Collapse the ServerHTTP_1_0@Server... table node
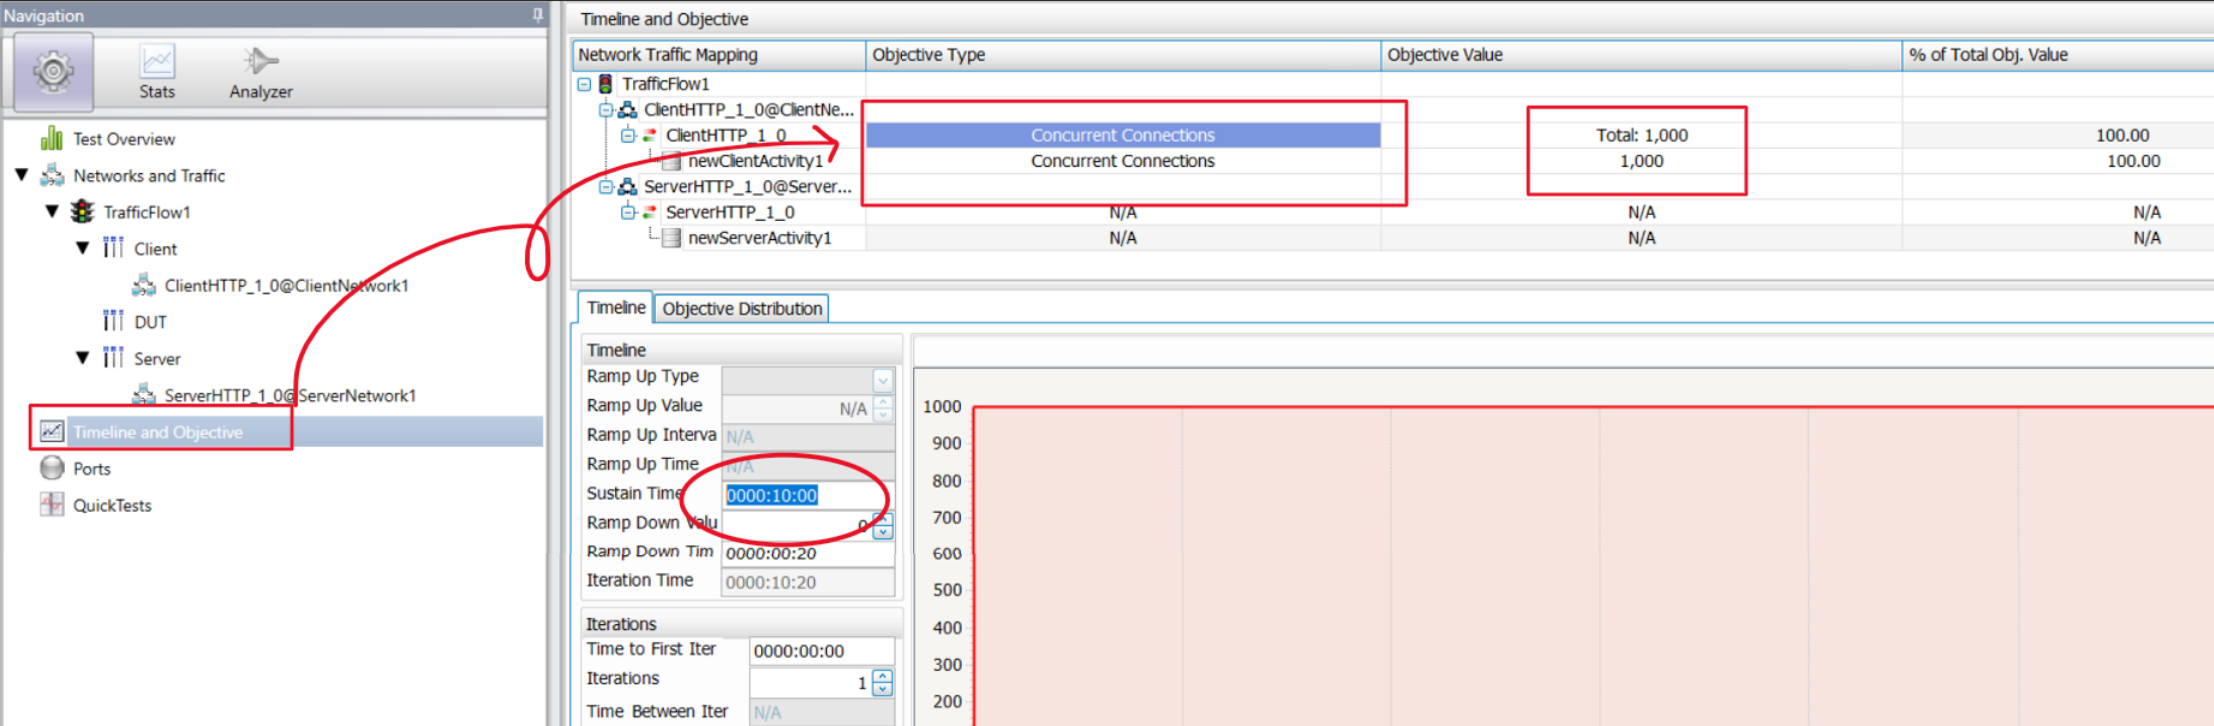Image resolution: width=2214 pixels, height=726 pixels. pos(606,186)
